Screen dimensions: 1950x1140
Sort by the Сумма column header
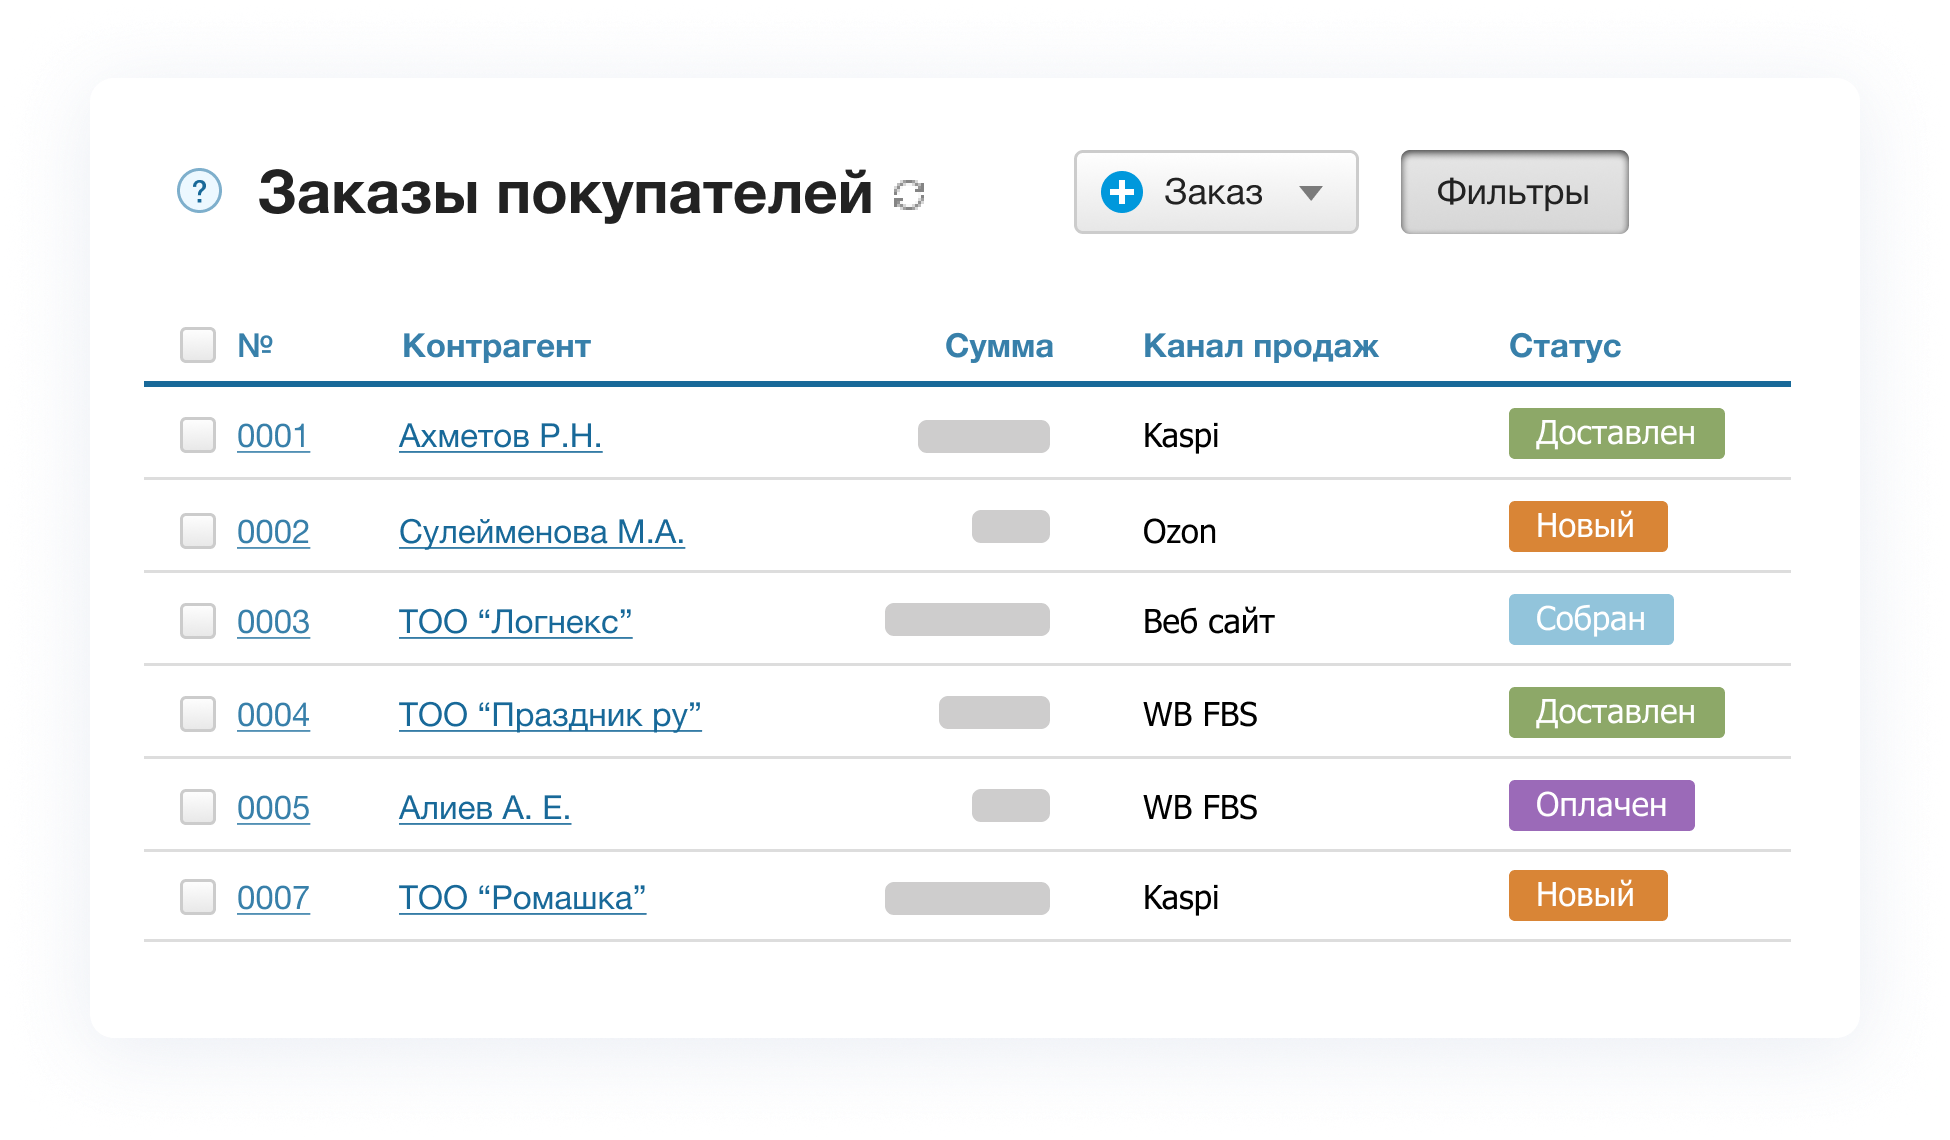click(998, 346)
